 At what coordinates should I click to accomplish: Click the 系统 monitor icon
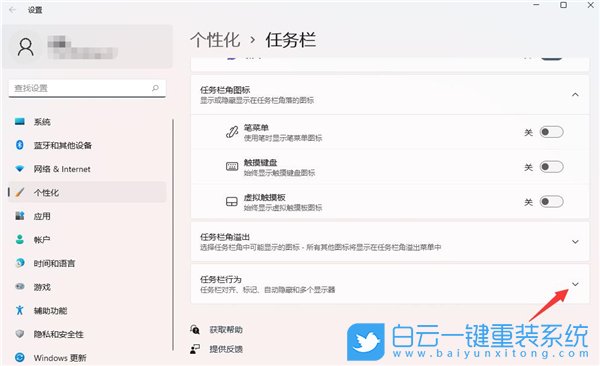[20, 122]
